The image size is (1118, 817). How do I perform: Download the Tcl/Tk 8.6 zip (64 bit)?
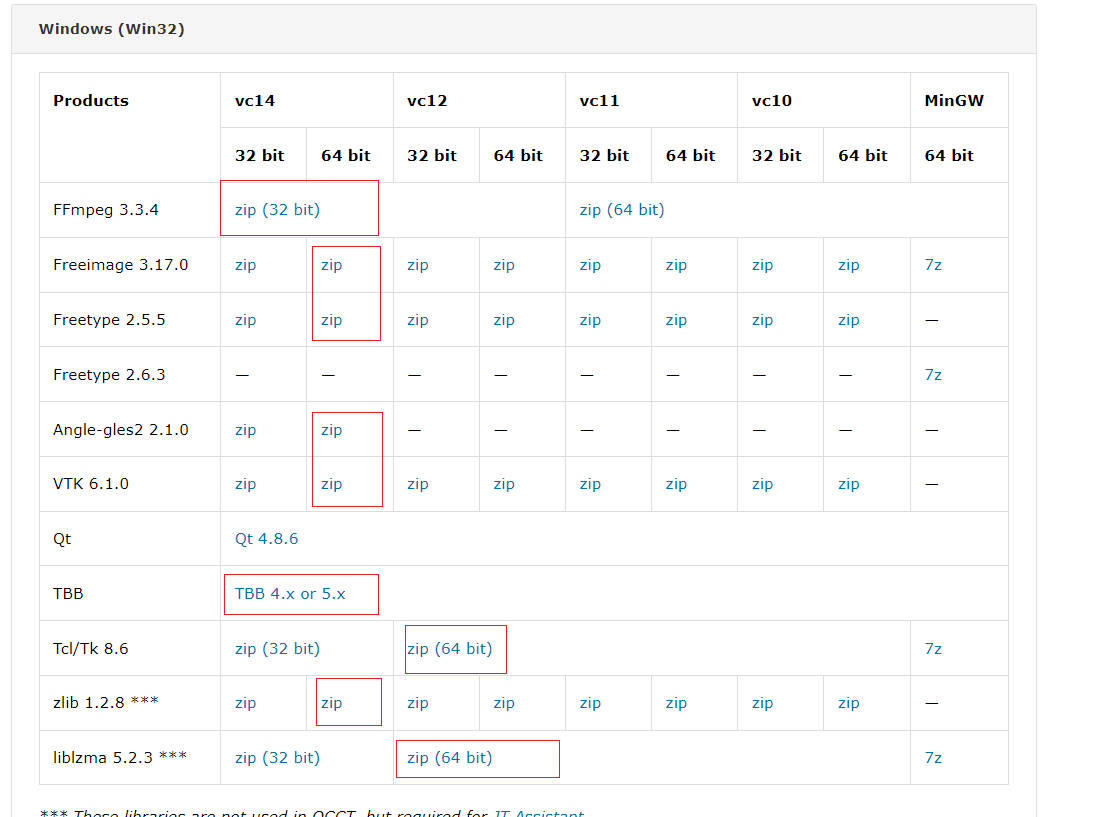(x=449, y=649)
